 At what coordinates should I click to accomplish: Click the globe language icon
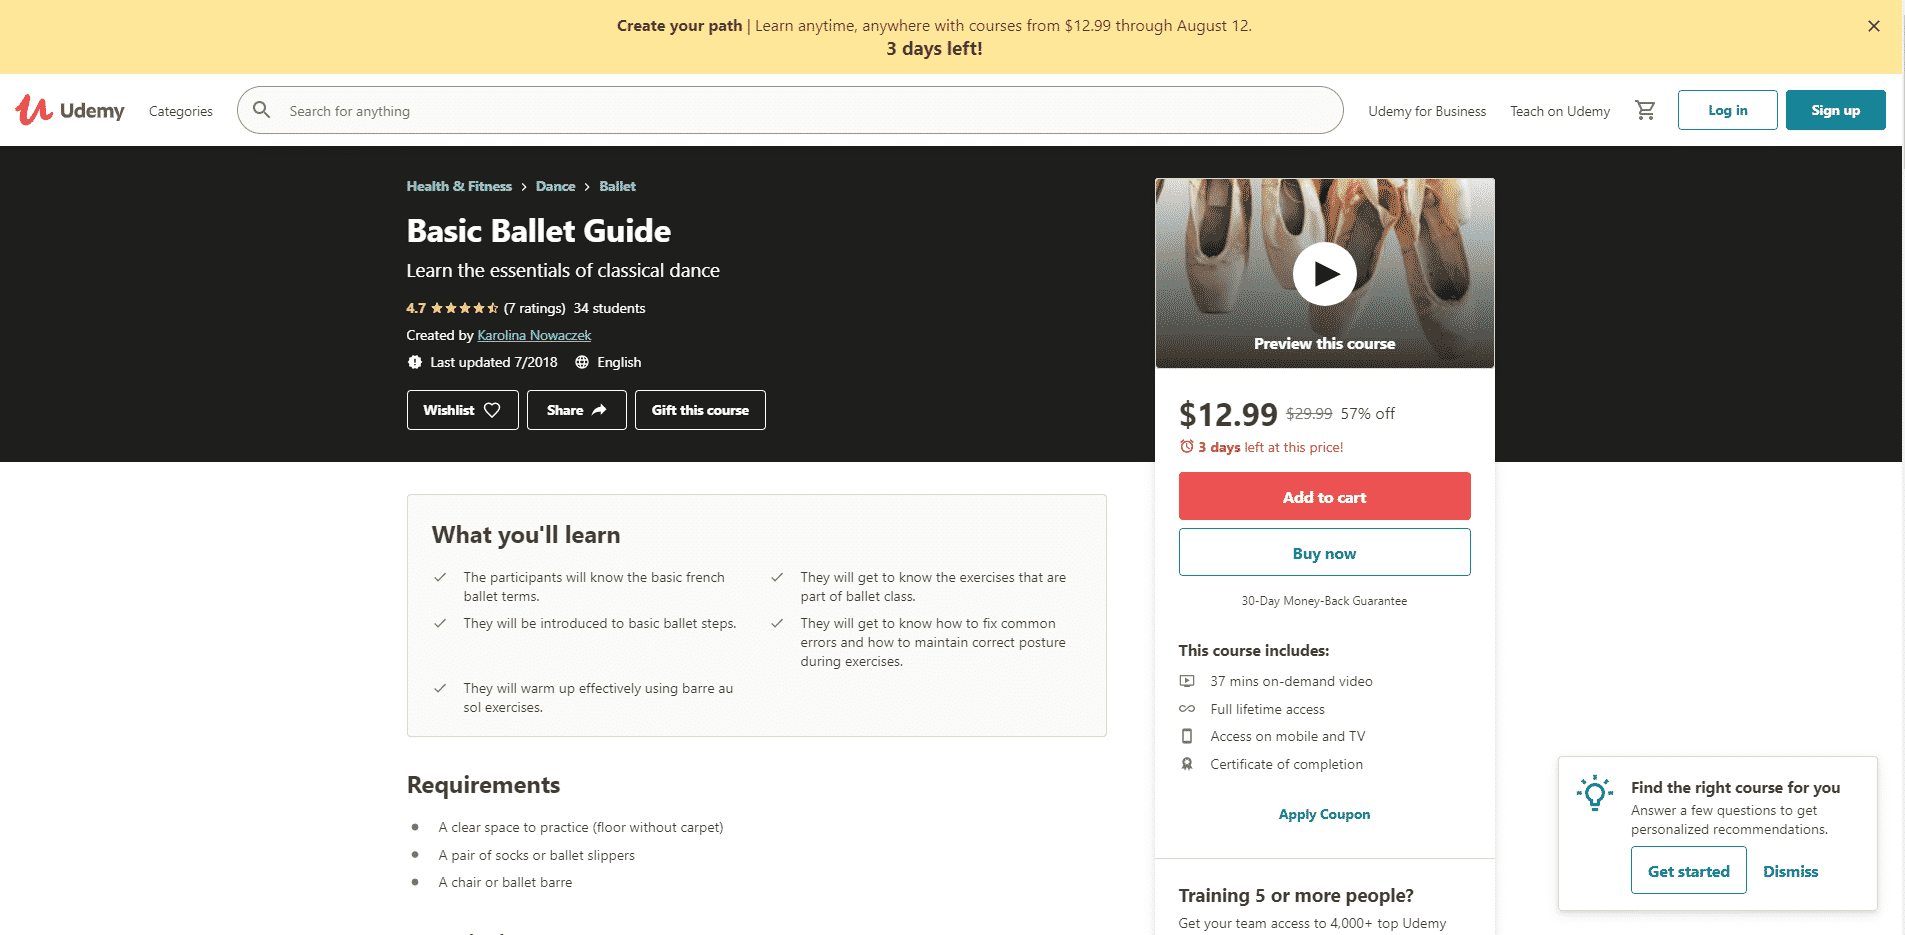pos(582,362)
